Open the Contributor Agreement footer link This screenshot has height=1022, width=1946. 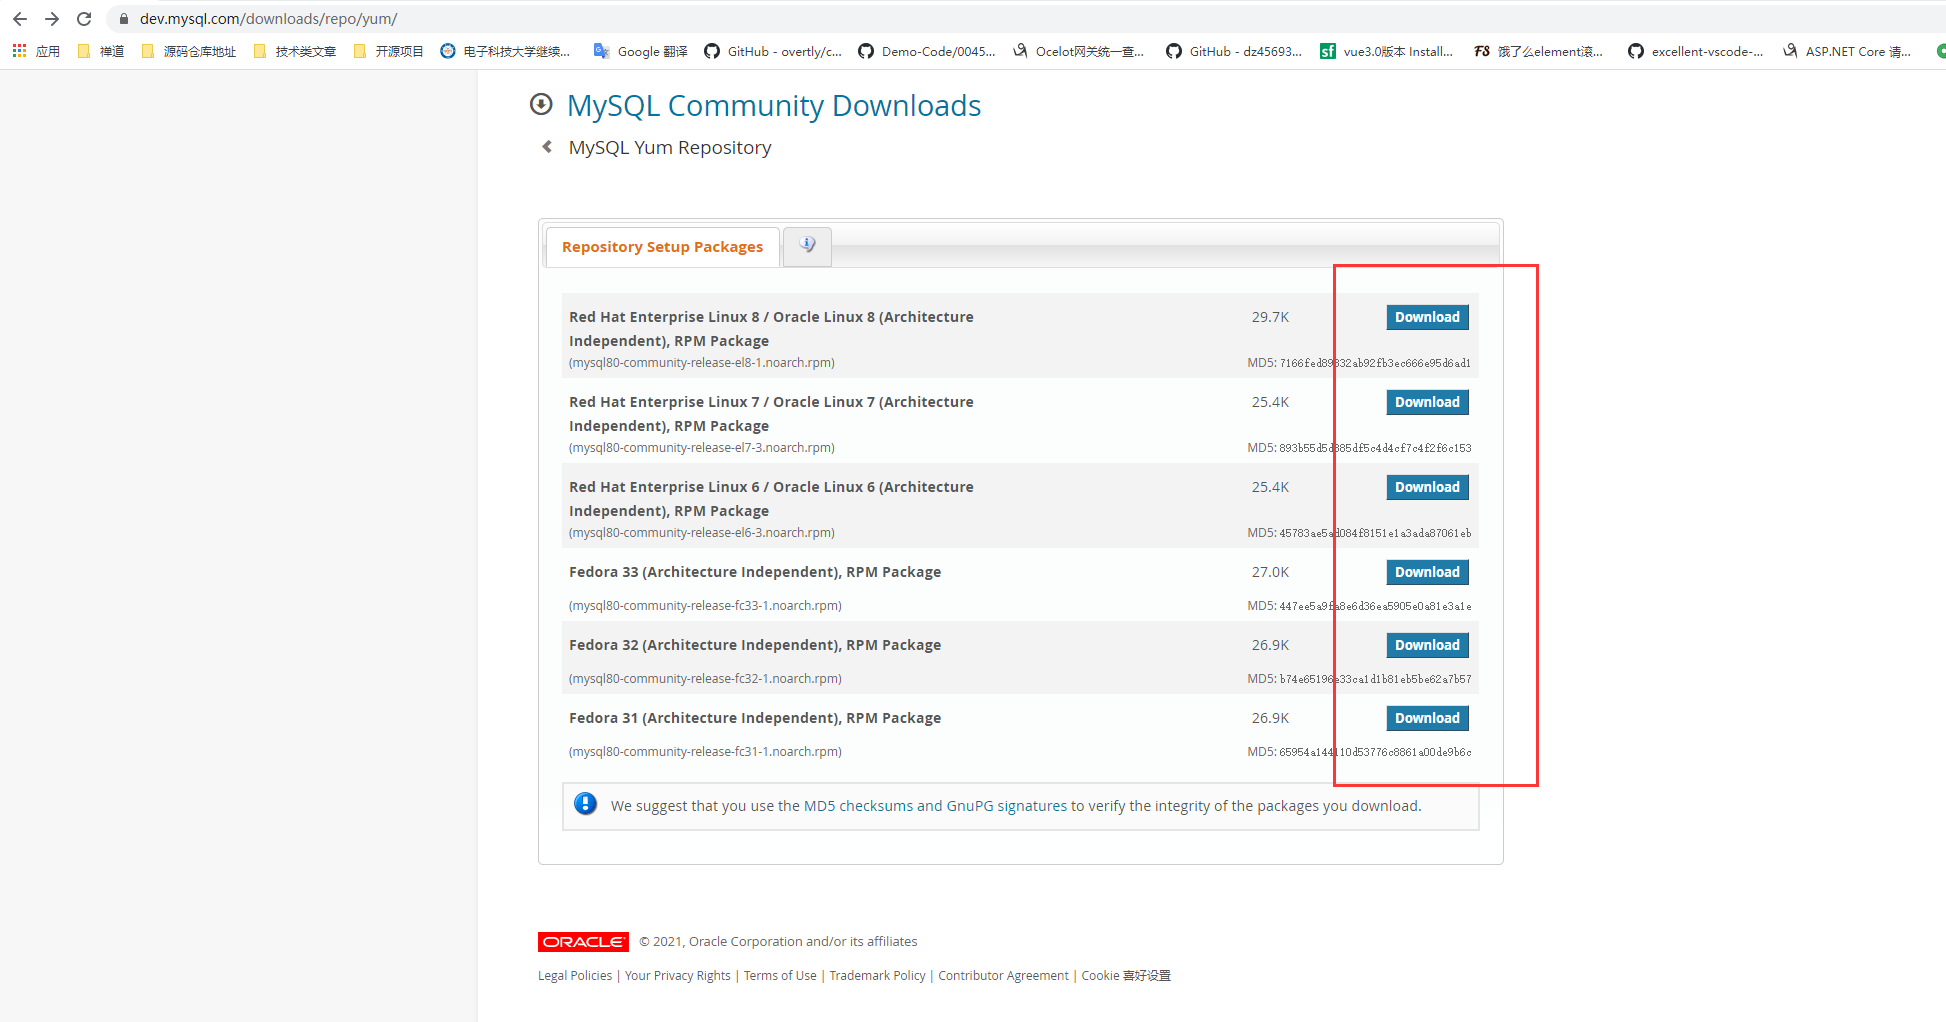tap(1003, 976)
